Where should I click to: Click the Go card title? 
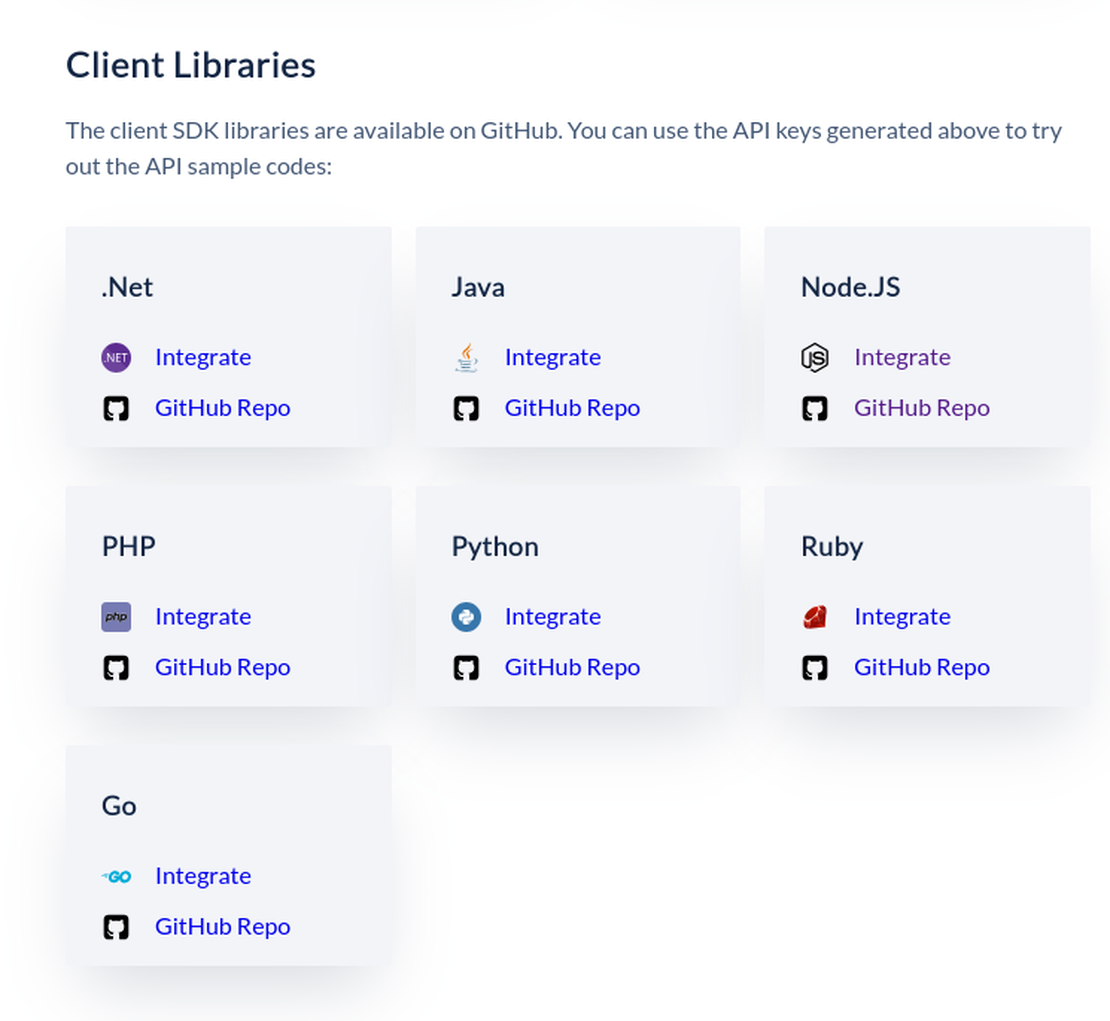(x=119, y=806)
